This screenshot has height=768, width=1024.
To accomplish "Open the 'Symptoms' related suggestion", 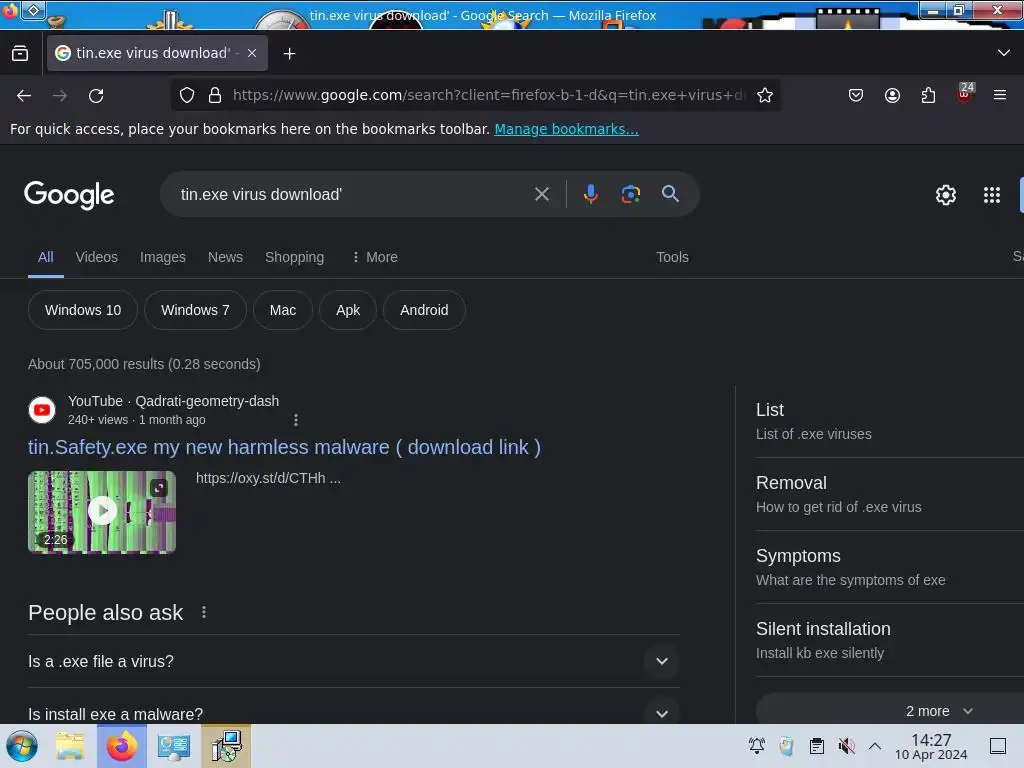I will pyautogui.click(x=889, y=568).
